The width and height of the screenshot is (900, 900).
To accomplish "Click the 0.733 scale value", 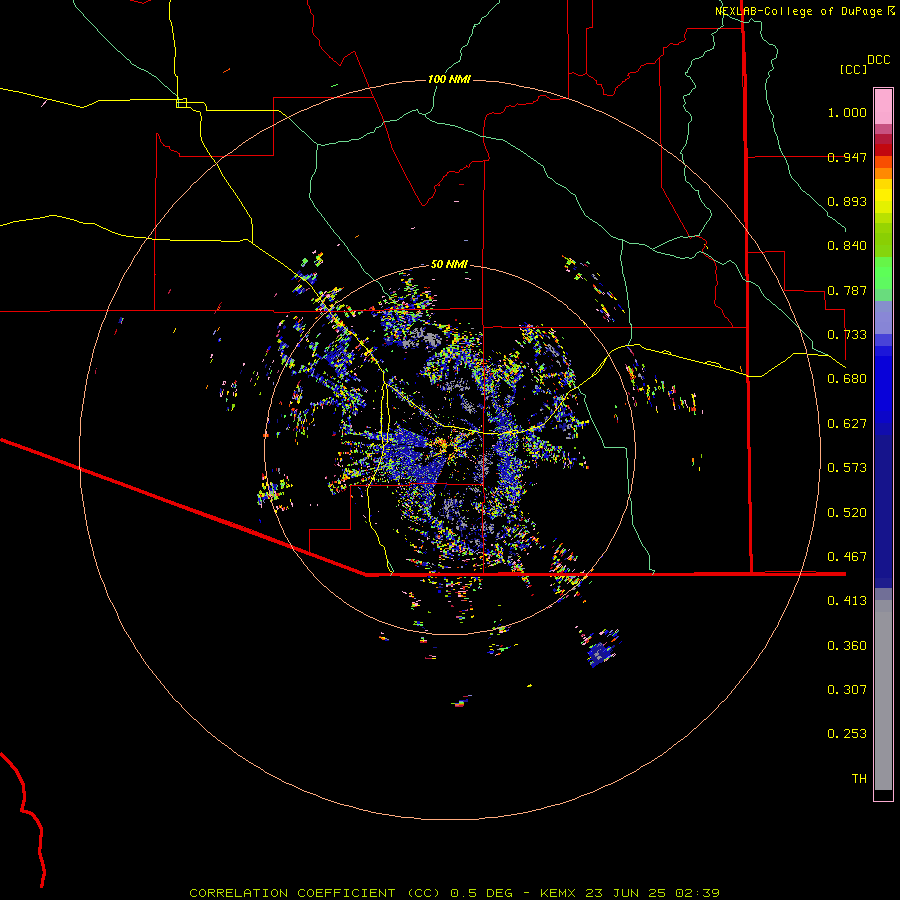I will click(x=847, y=335).
